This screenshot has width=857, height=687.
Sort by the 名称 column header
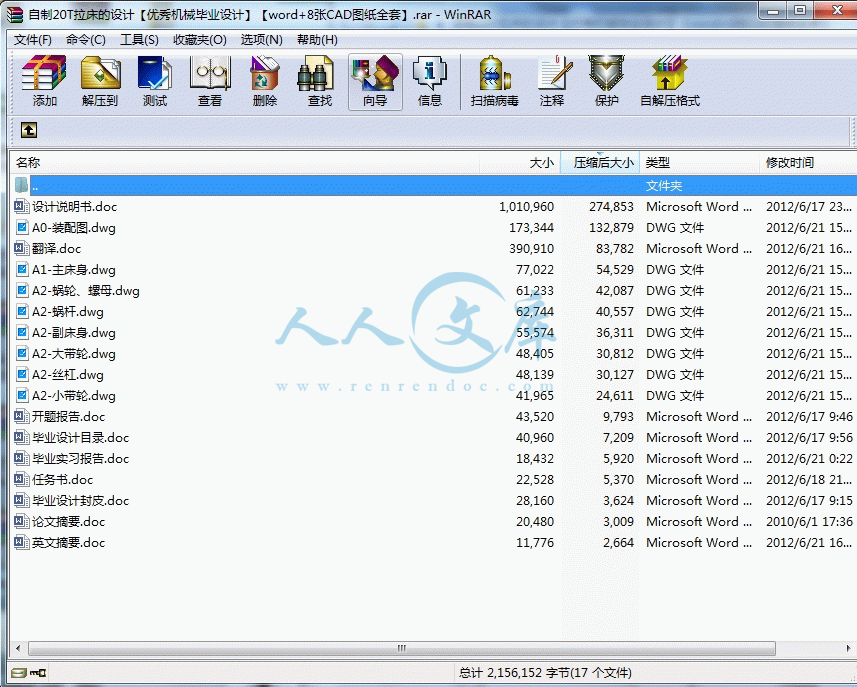[x=244, y=162]
